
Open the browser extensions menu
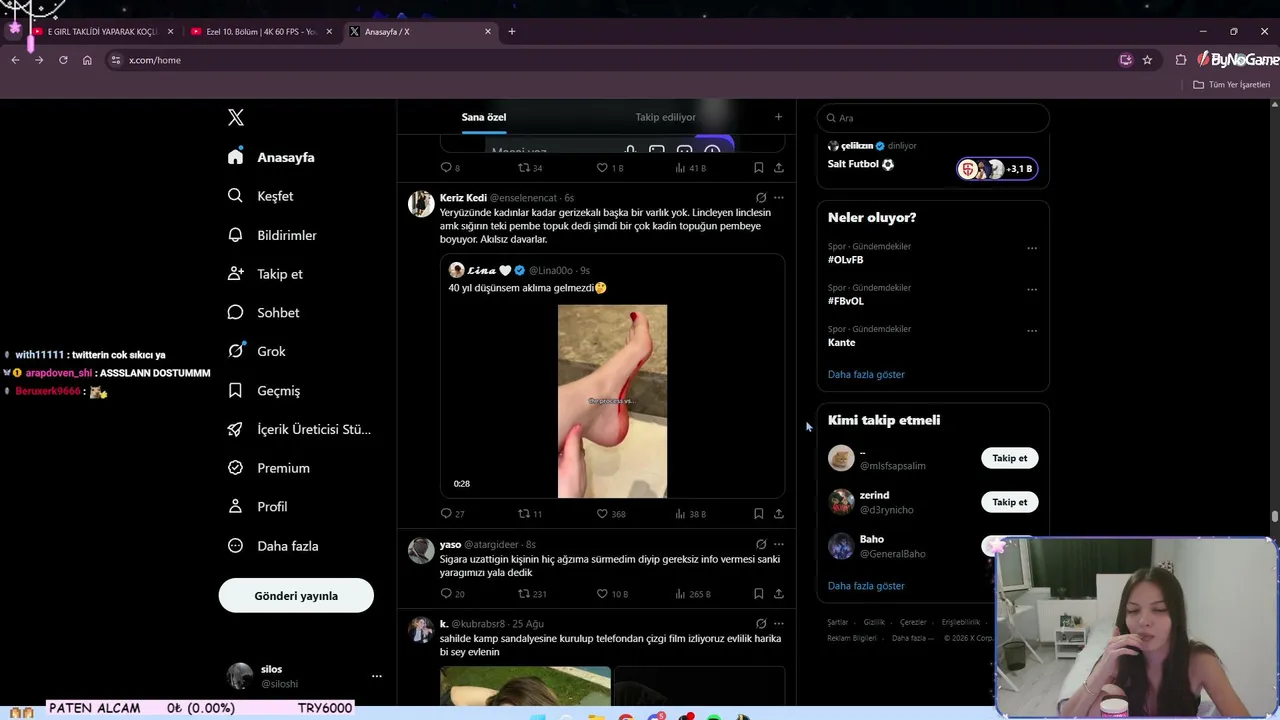click(1181, 60)
